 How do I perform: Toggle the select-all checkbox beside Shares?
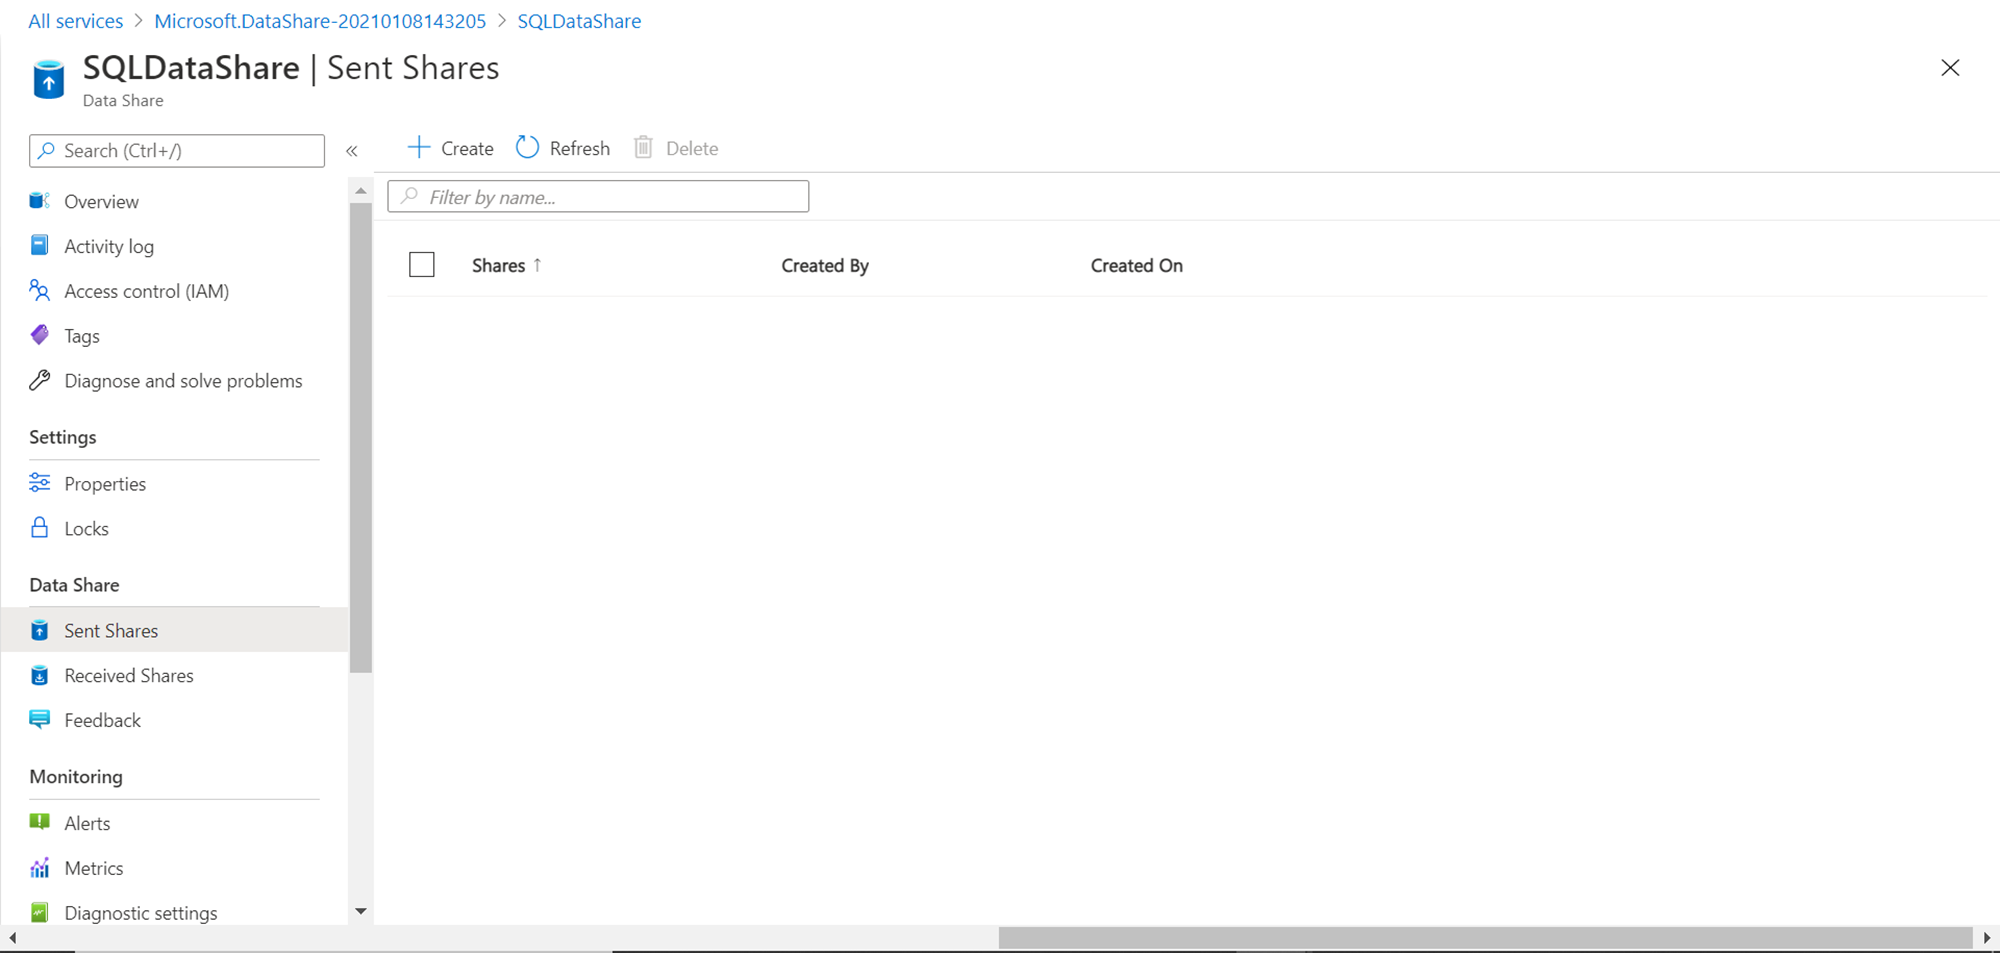(x=422, y=265)
